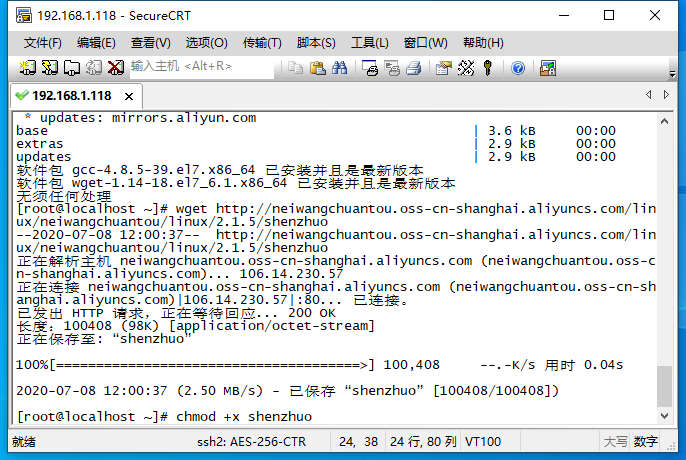The image size is (686, 460).
Task: Click the Find binoculars icon
Action: (x=340, y=68)
